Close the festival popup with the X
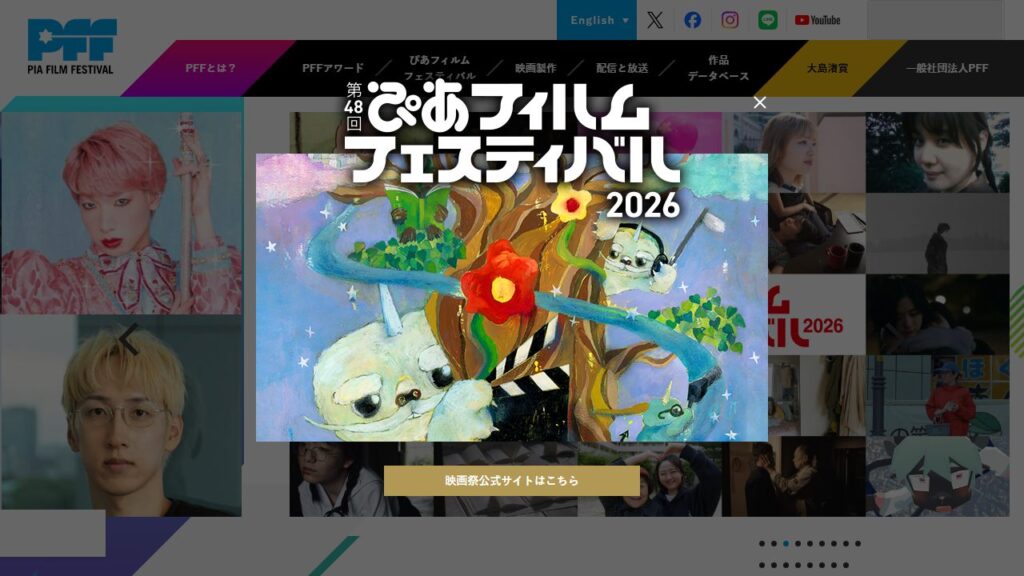 [760, 103]
